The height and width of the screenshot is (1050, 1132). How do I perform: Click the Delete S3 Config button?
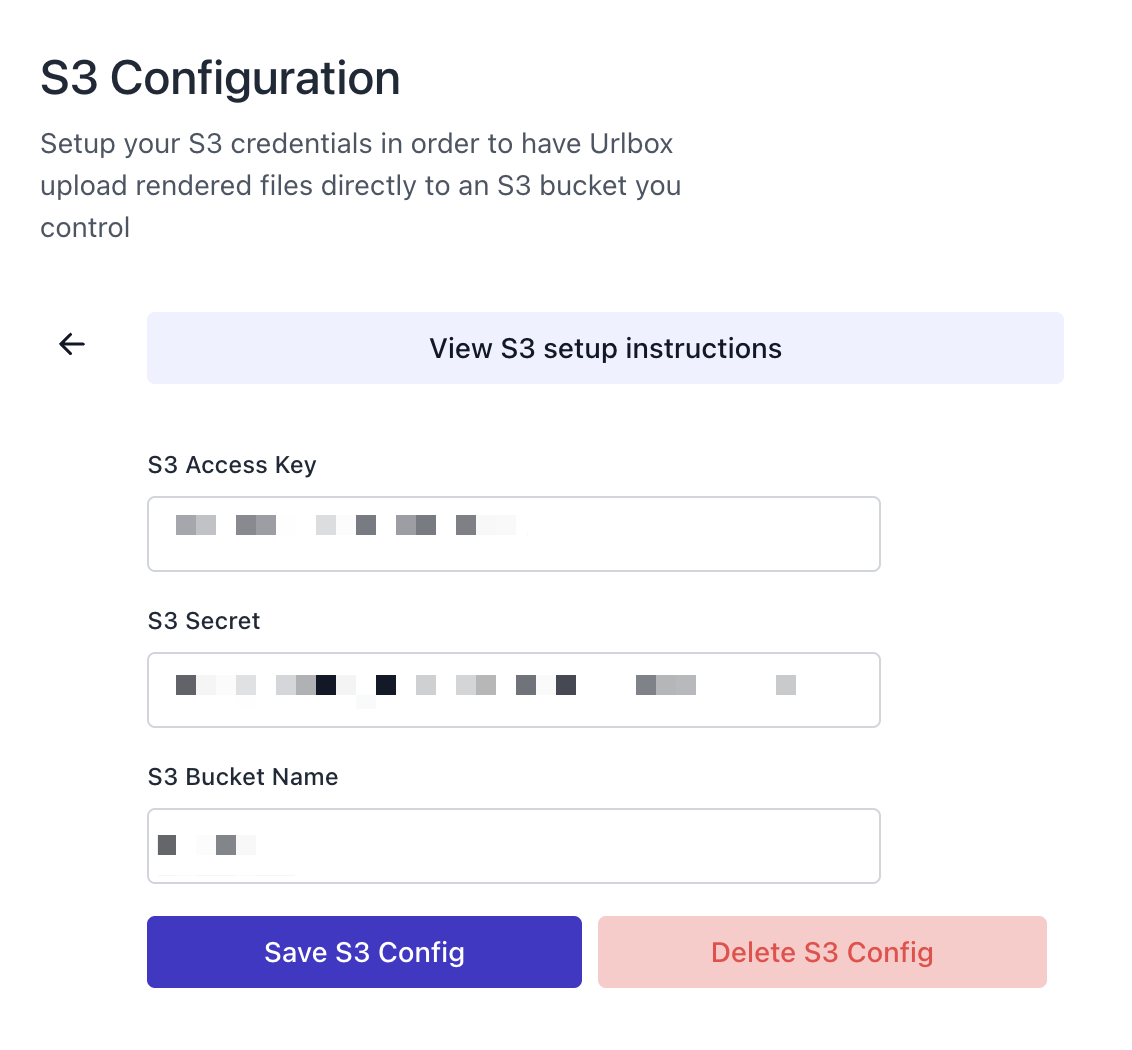(822, 951)
